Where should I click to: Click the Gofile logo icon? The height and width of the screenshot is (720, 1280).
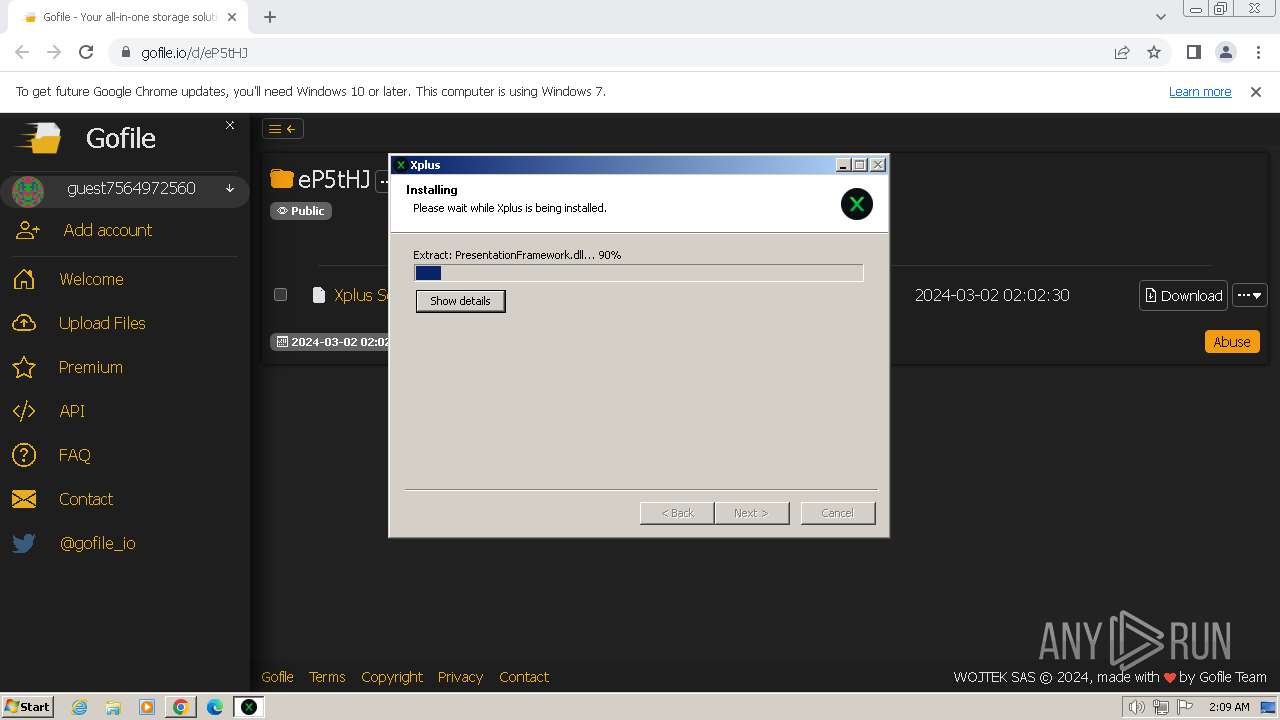tap(38, 138)
